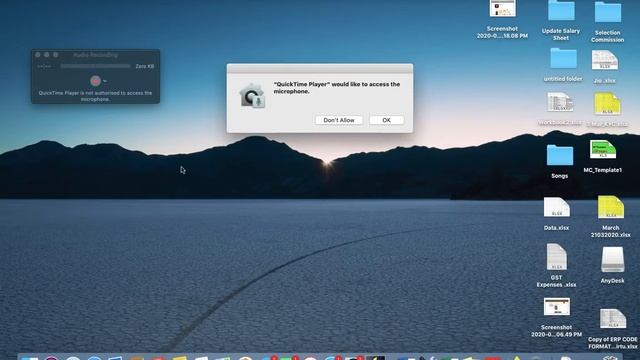Click the 'AnyDesk' name label
Screen dimensions: 640x360
pyautogui.click(x=612, y=281)
